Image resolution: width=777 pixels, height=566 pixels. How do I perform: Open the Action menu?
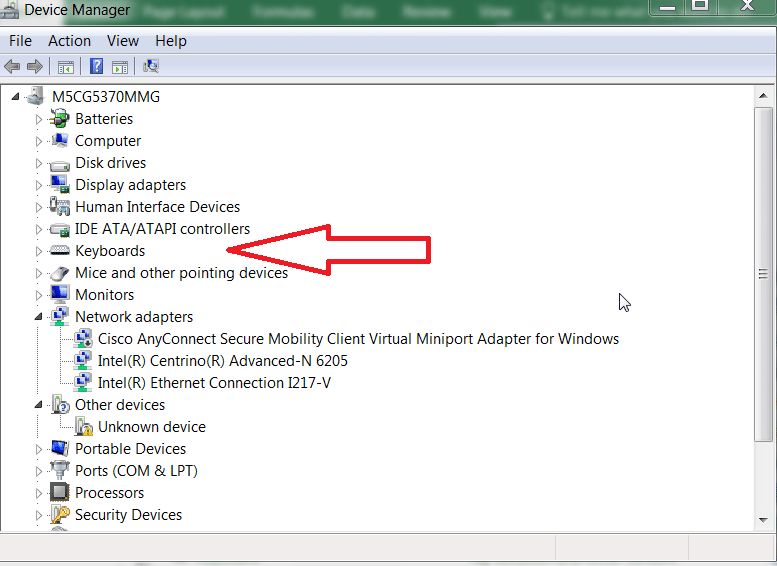point(69,41)
